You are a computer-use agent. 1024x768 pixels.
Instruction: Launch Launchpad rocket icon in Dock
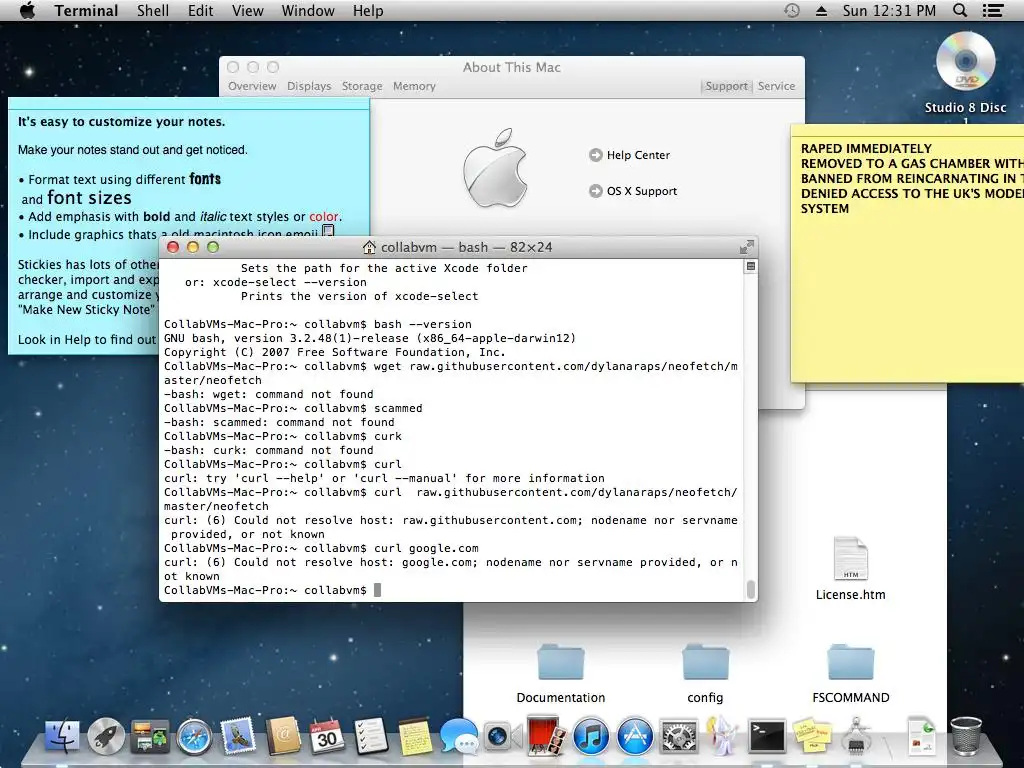[106, 736]
